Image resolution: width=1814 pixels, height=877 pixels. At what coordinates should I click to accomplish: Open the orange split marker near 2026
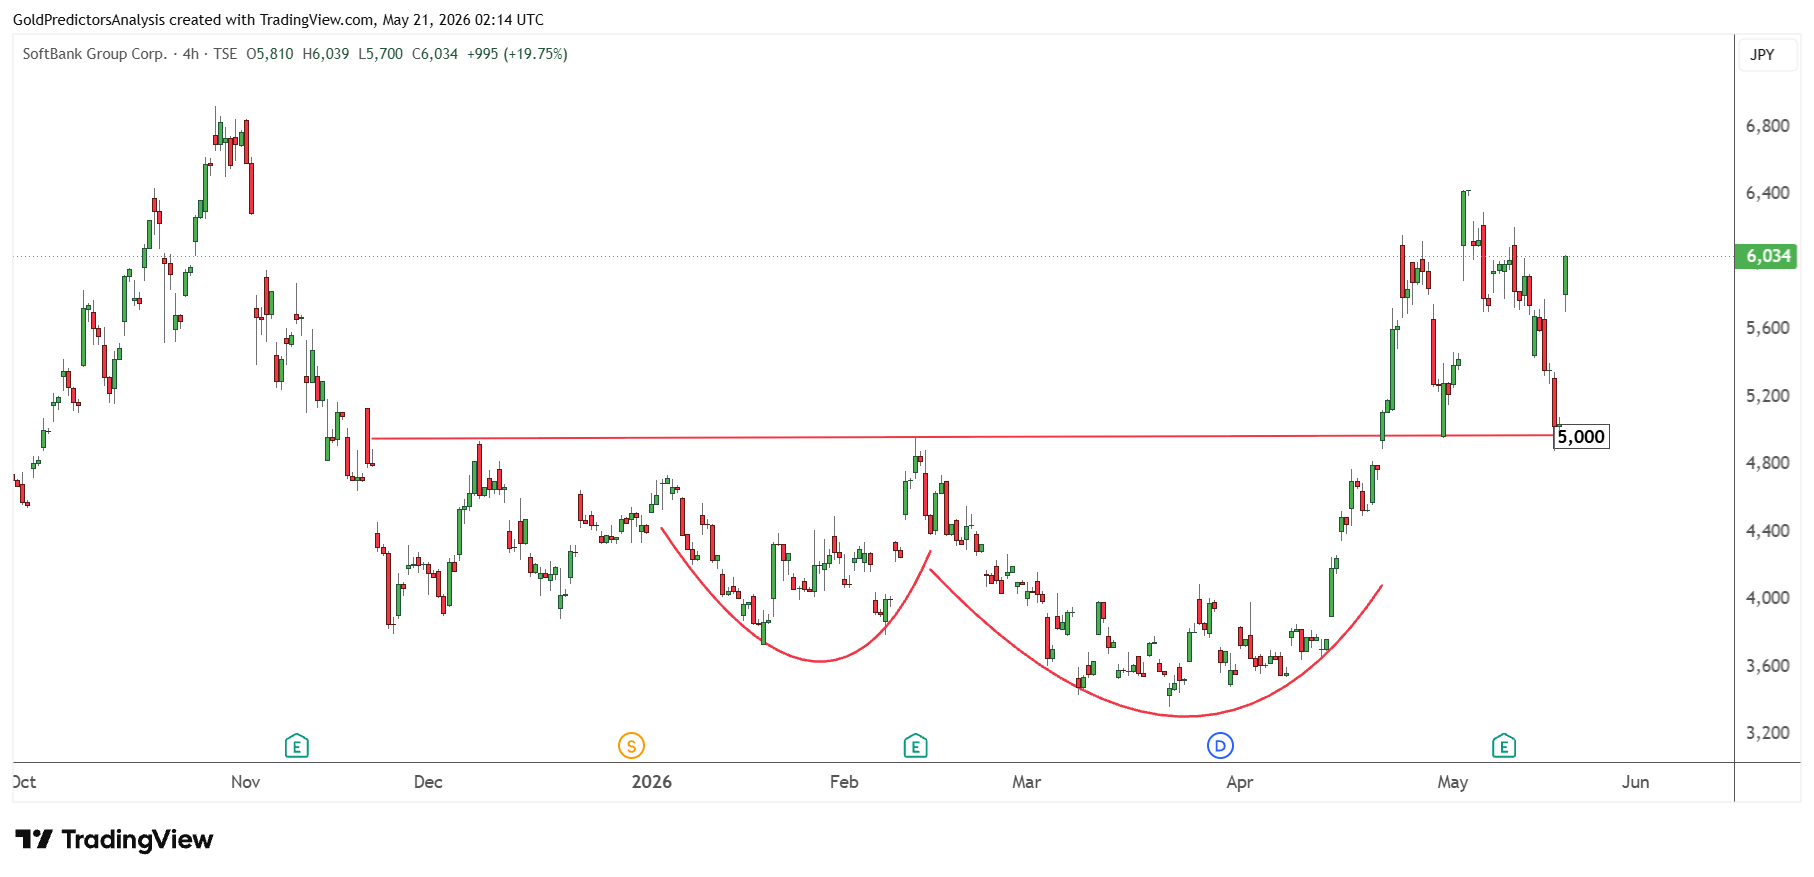631,746
